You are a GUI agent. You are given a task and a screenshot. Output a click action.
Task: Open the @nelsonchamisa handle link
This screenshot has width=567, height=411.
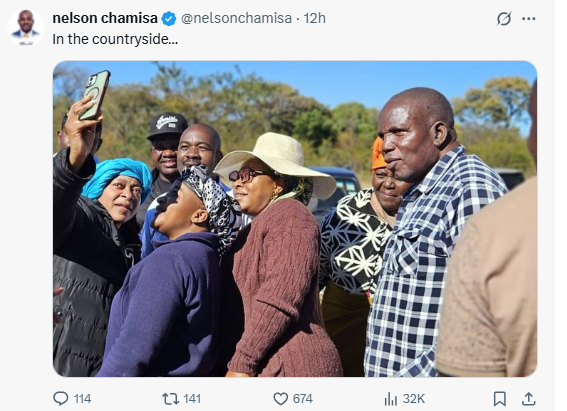(236, 18)
